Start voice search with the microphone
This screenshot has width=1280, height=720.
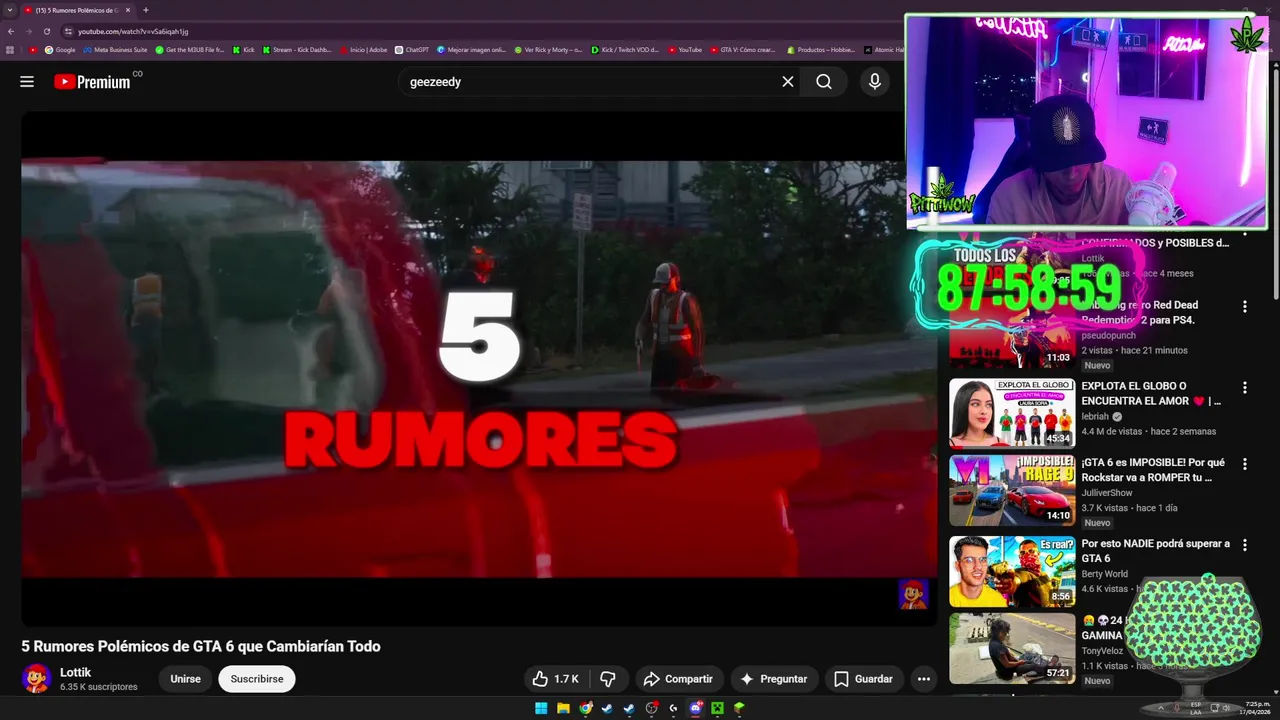[875, 82]
